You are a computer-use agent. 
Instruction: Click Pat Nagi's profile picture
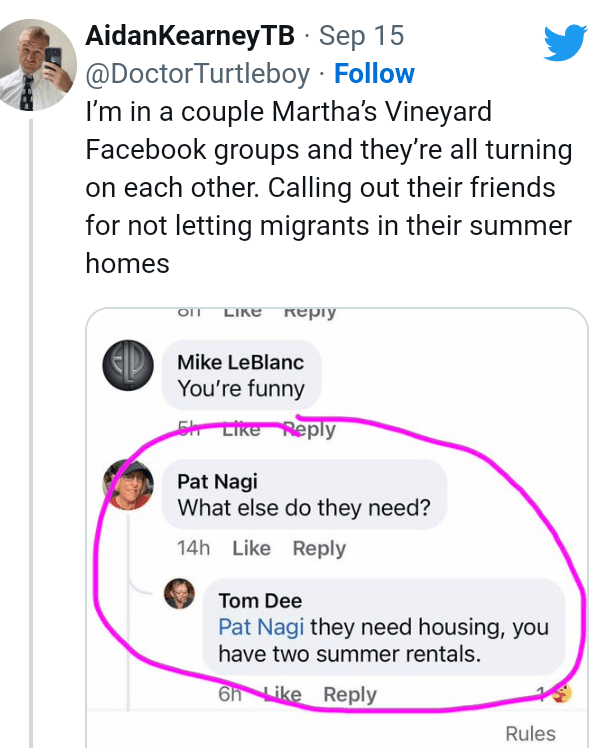128,484
